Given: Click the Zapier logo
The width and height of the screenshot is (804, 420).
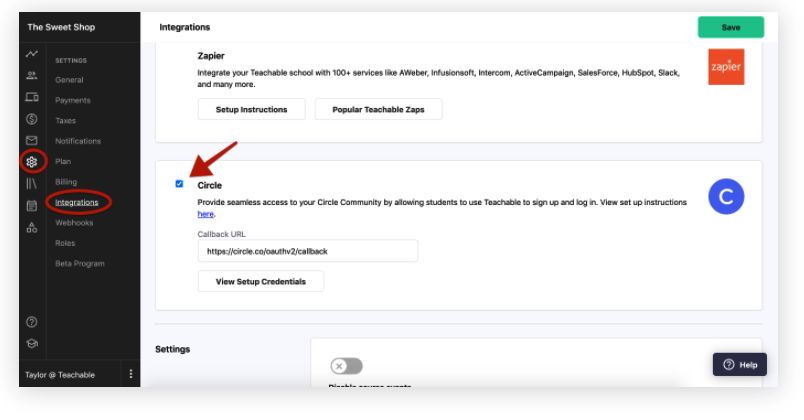Looking at the screenshot, I should (x=726, y=67).
